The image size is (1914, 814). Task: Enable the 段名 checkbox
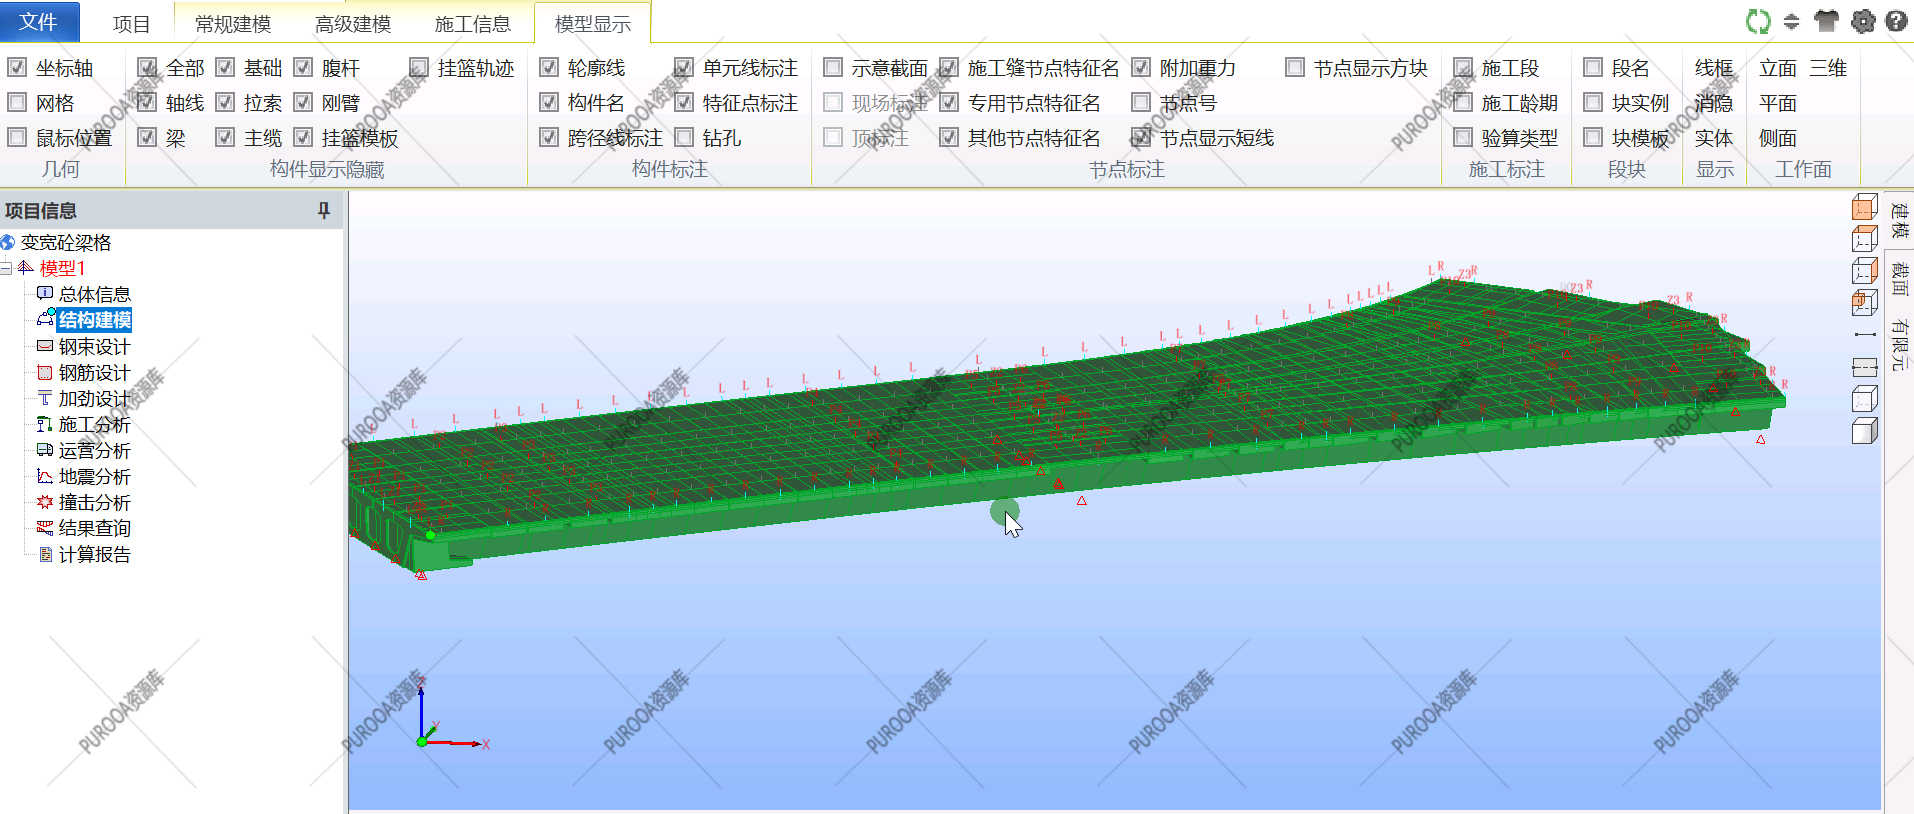pyautogui.click(x=1593, y=67)
